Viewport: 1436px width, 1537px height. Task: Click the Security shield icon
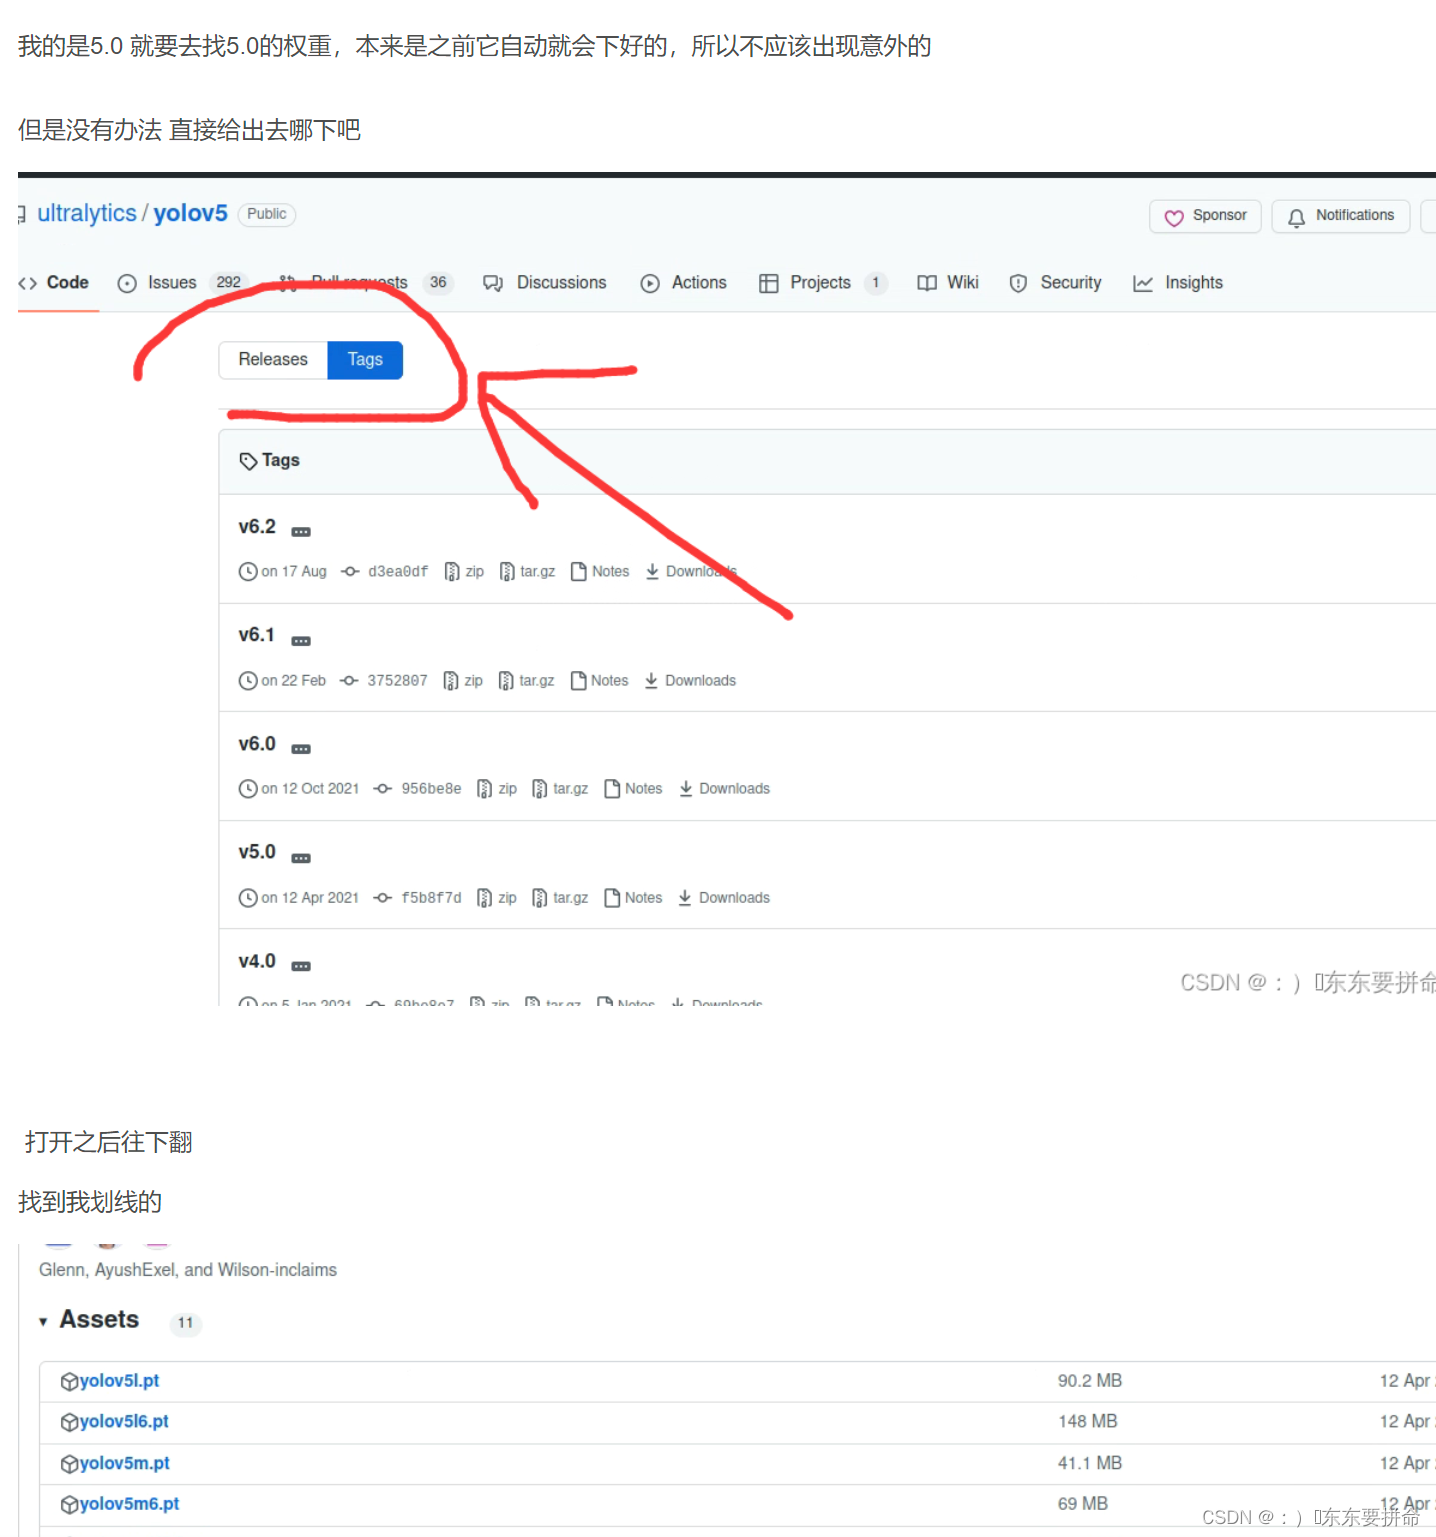(1018, 284)
